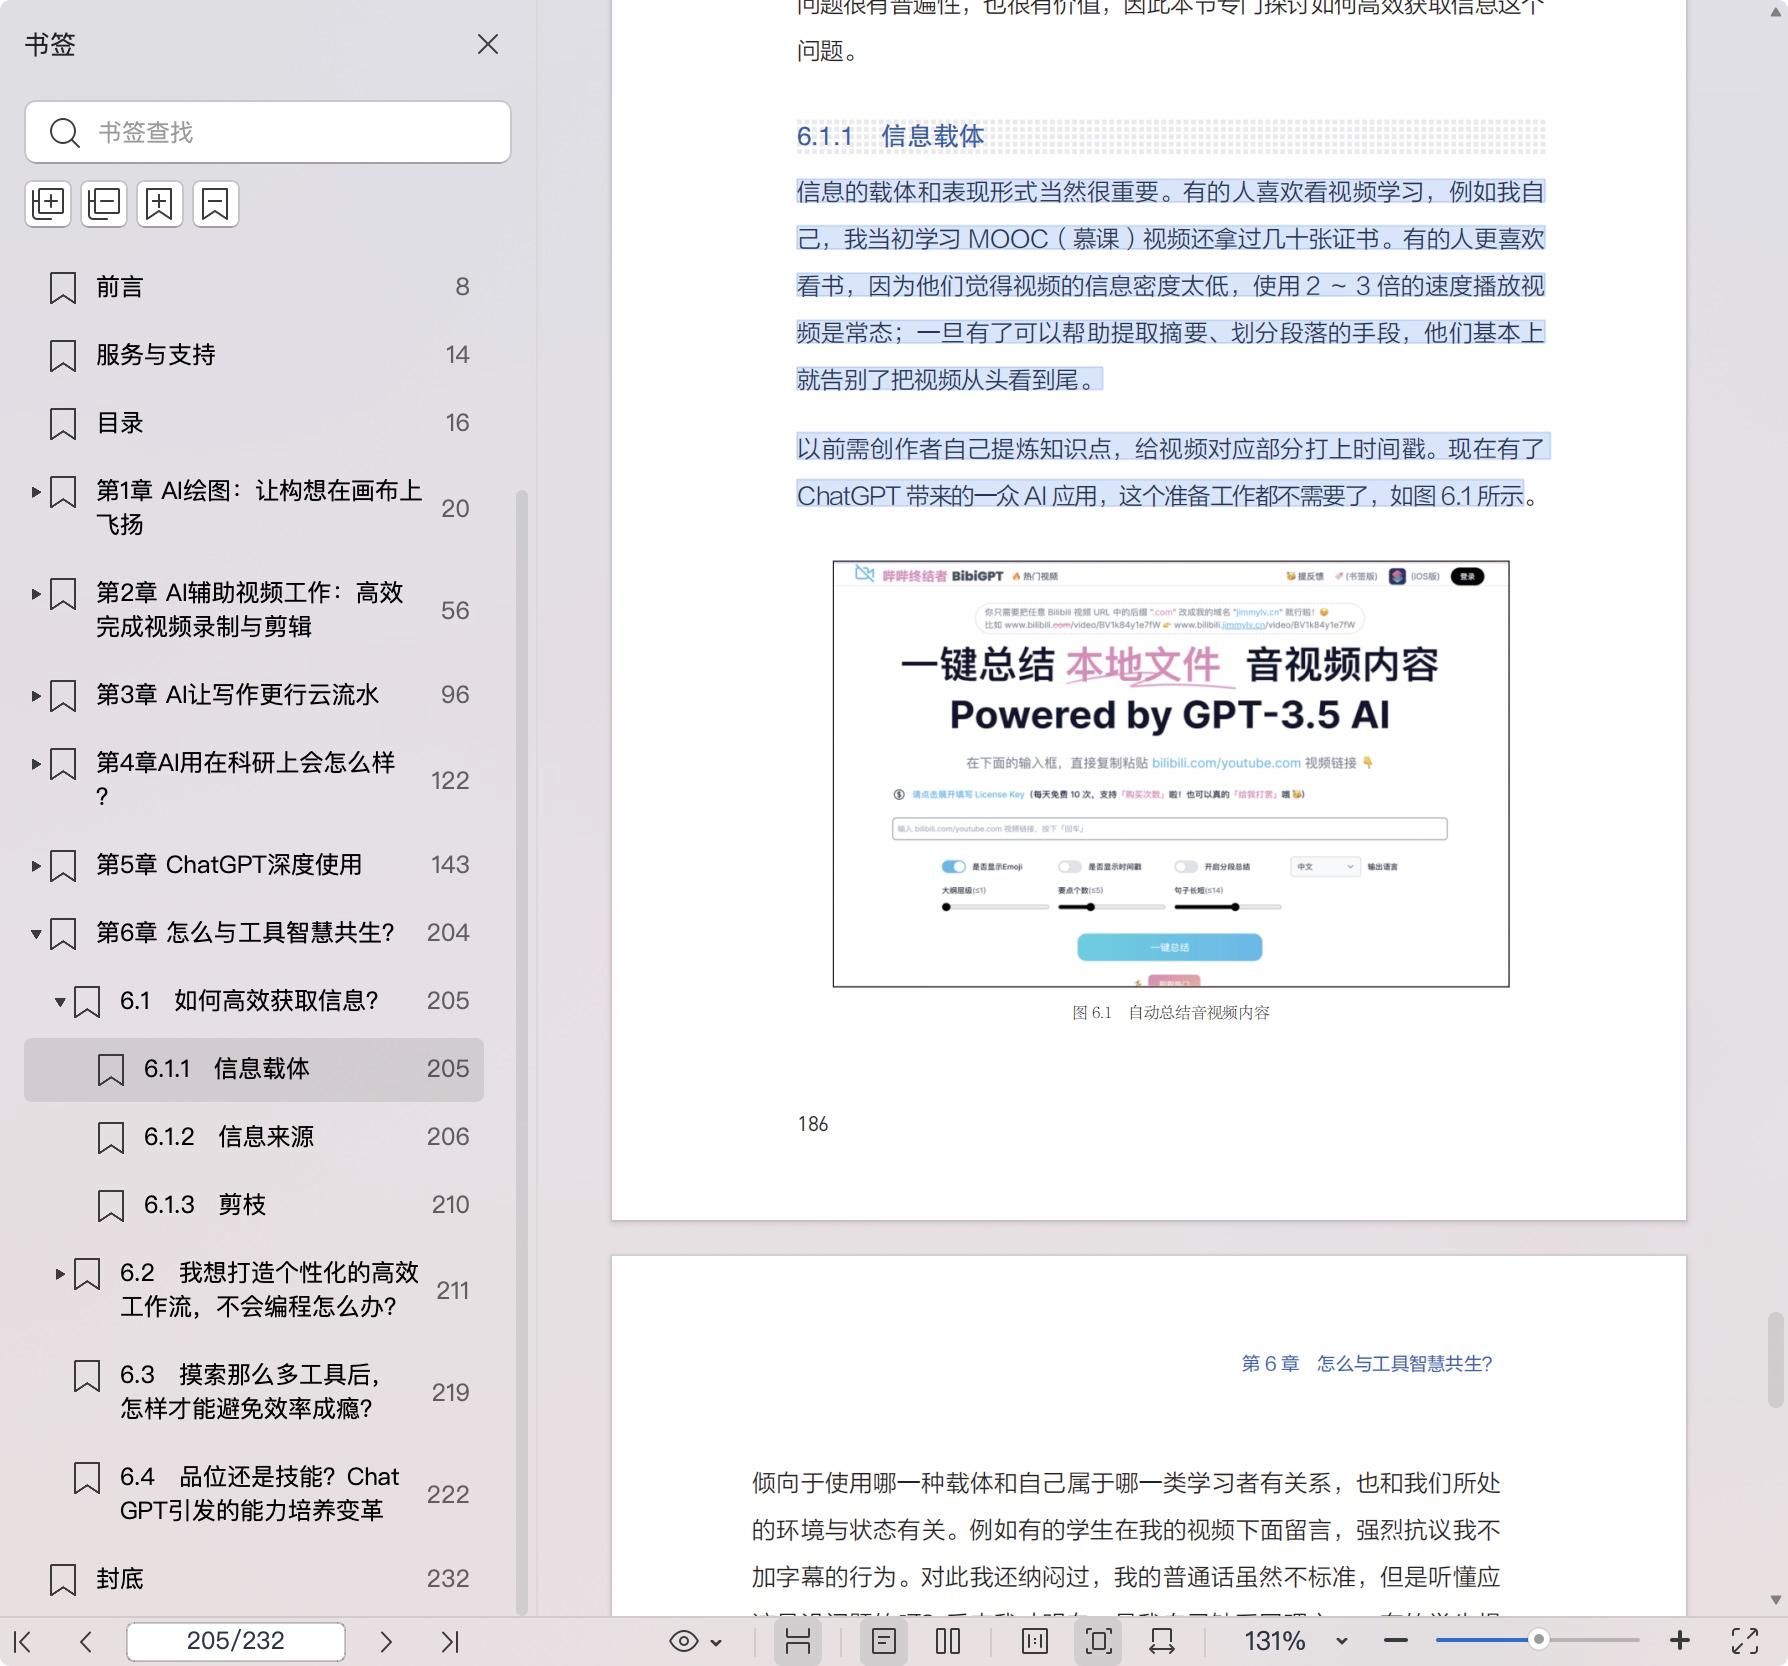Click the 第 6 章 怎么与工具智慧共生 header

tap(1367, 1364)
